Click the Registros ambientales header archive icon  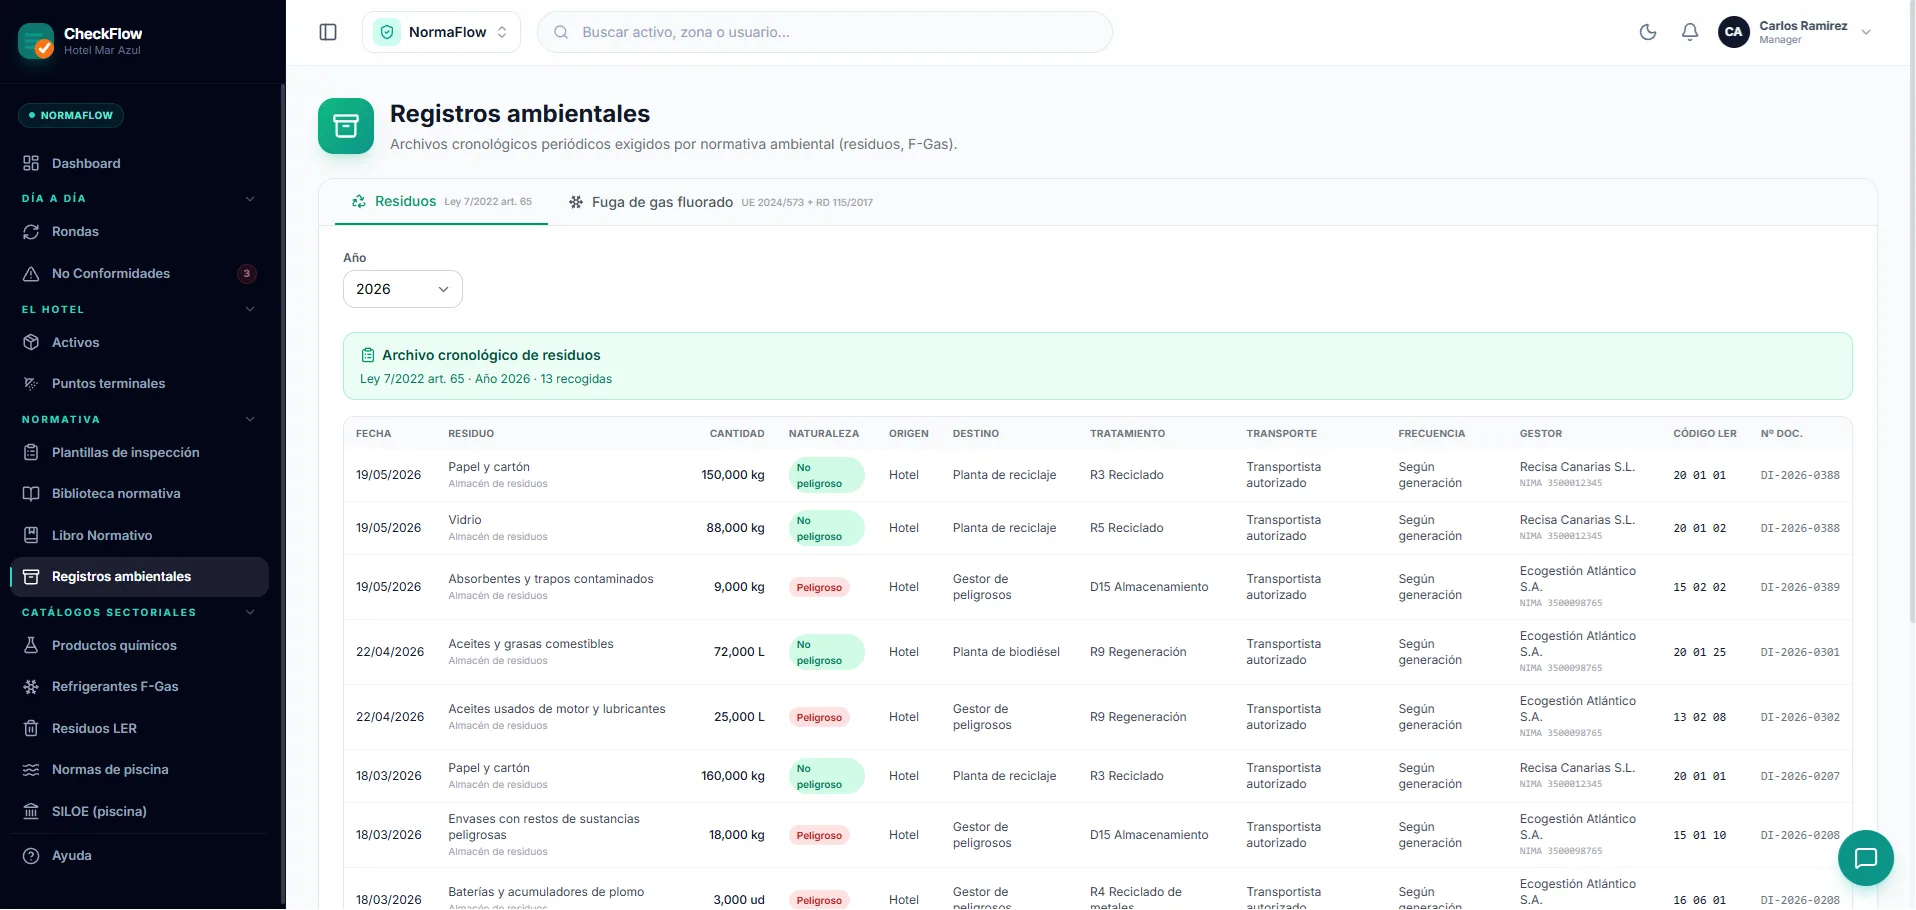(346, 126)
